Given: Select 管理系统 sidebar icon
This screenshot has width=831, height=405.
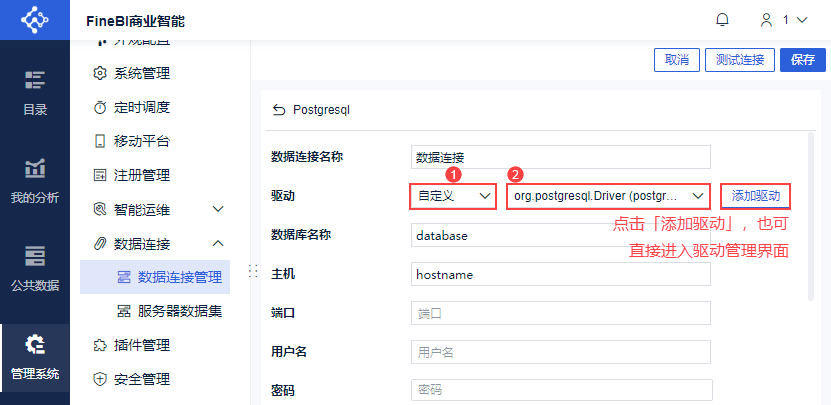Looking at the screenshot, I should click(x=35, y=357).
